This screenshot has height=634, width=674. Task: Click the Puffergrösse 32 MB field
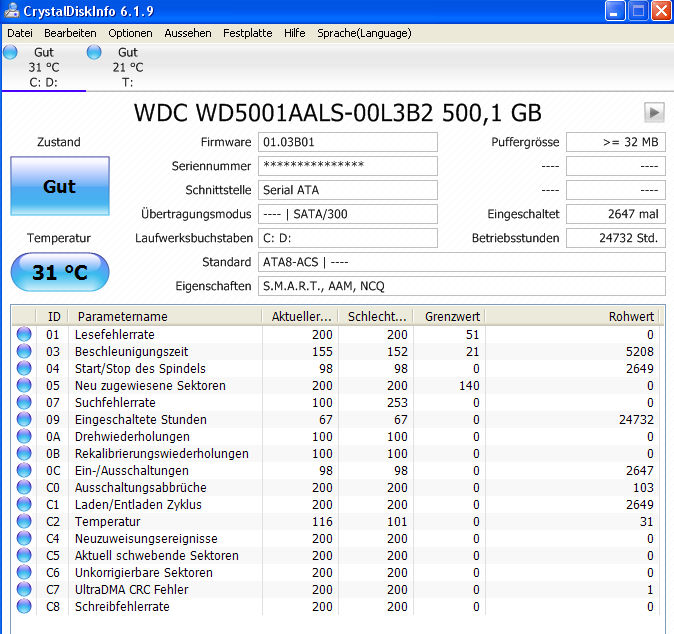click(616, 142)
